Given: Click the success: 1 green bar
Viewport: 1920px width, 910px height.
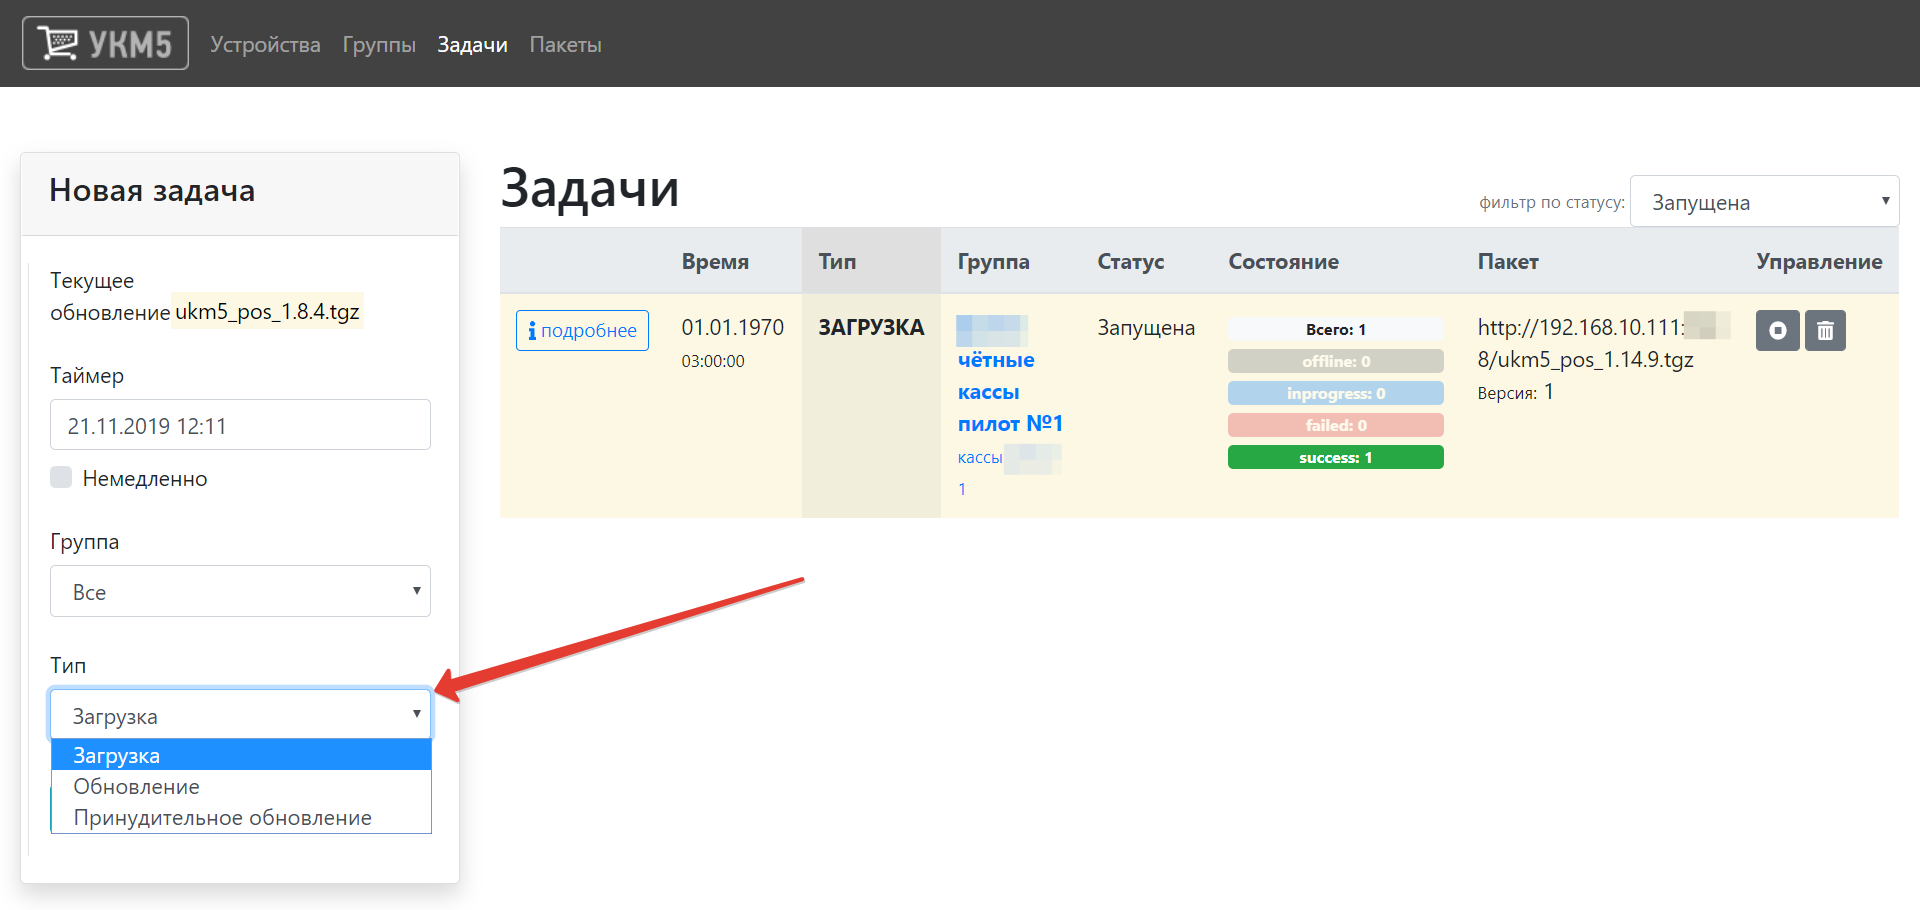Looking at the screenshot, I should (x=1336, y=457).
